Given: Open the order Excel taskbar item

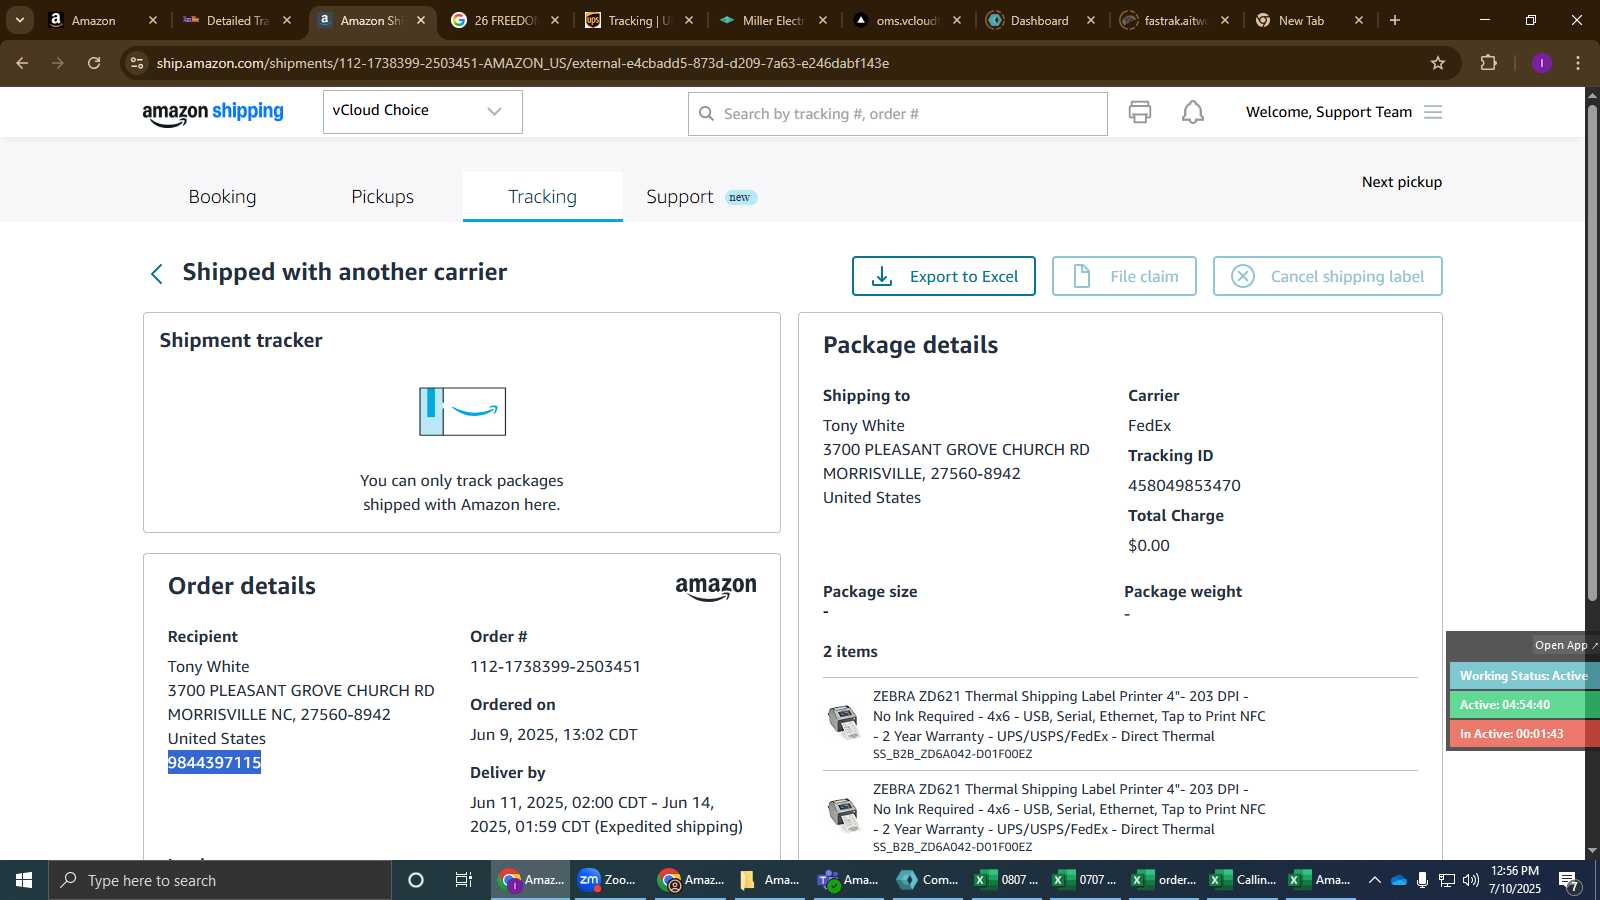Looking at the screenshot, I should (x=1165, y=880).
